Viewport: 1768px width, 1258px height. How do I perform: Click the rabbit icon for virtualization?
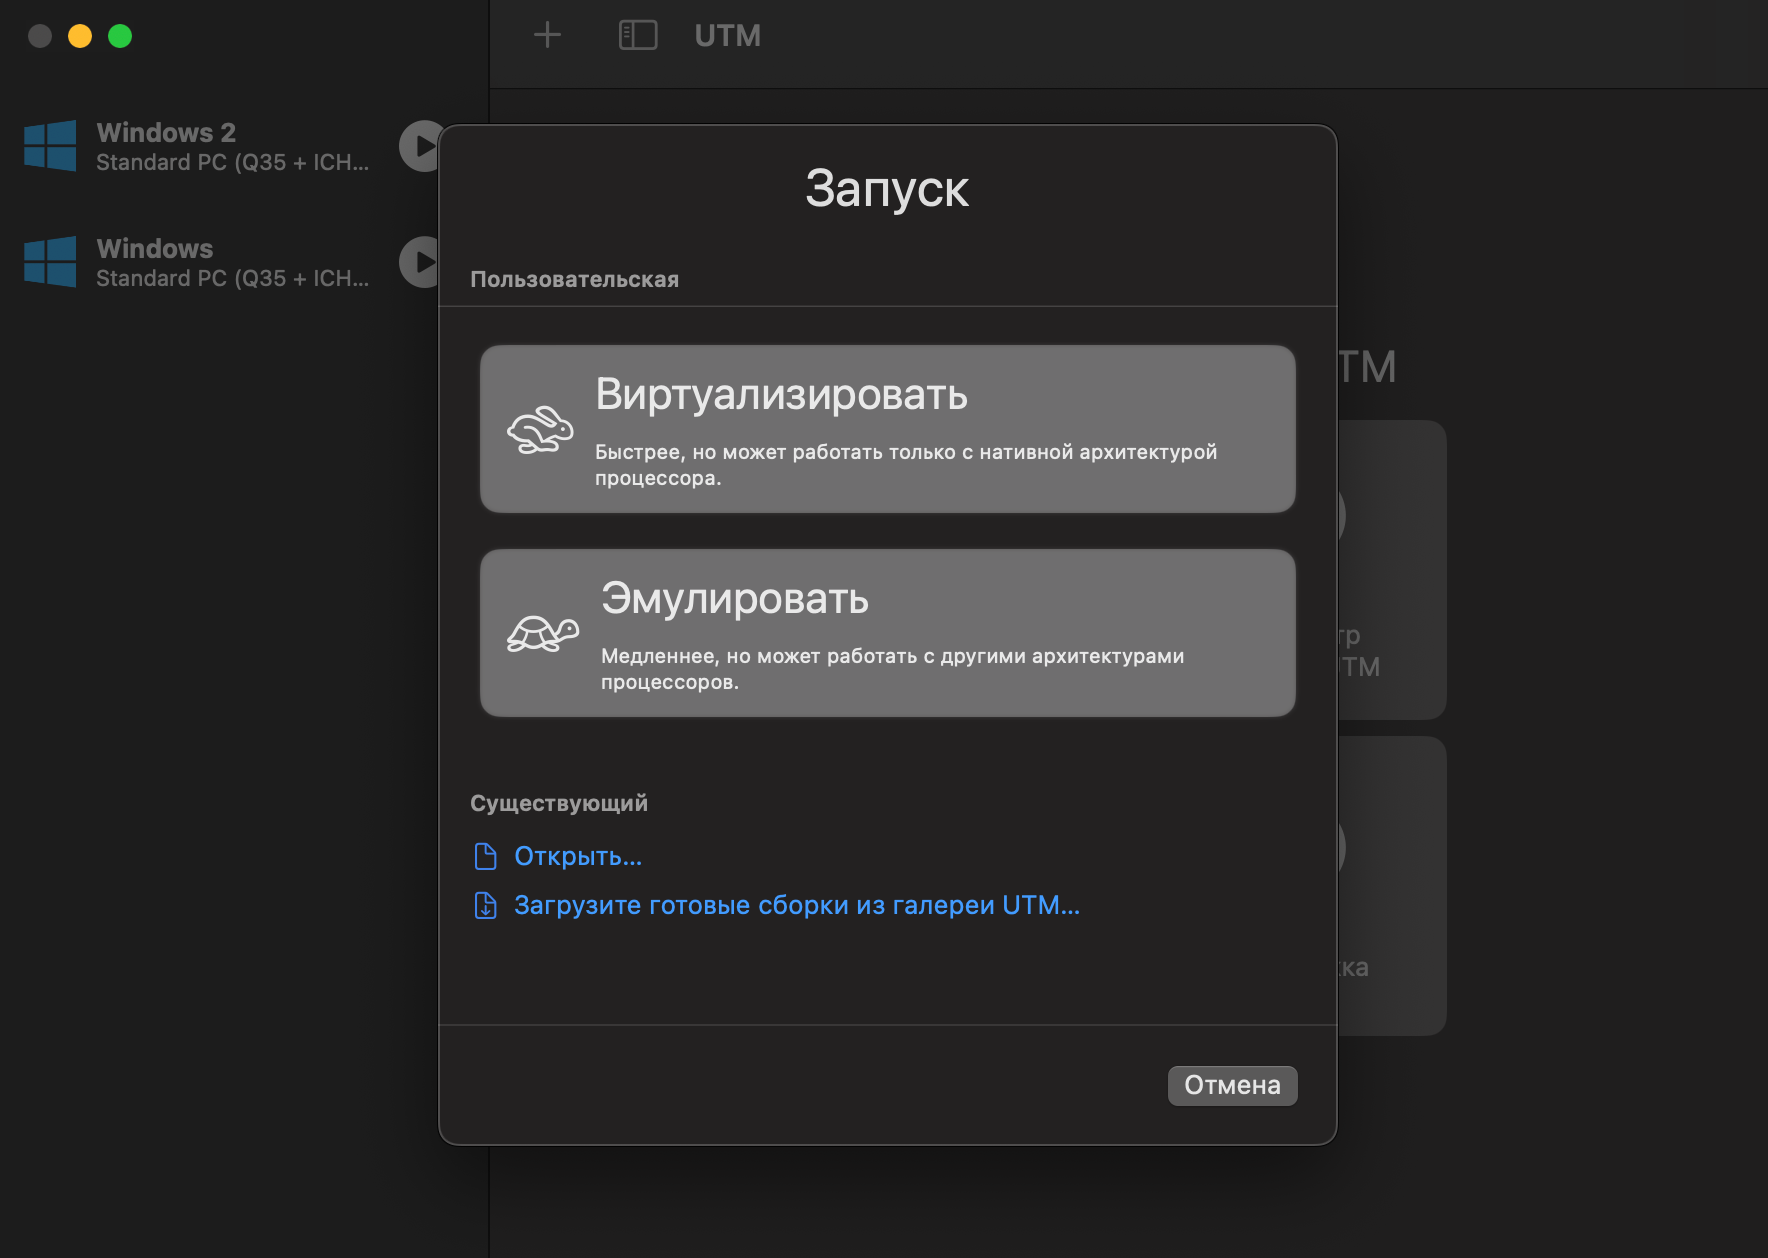[540, 430]
